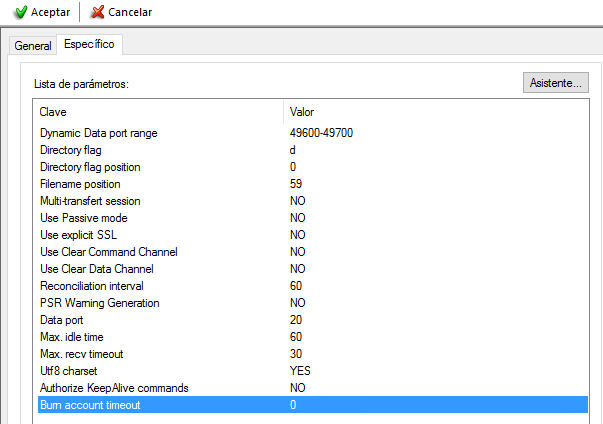Select the Dynamic Data port range row
The width and height of the screenshot is (603, 424).
[x=98, y=133]
